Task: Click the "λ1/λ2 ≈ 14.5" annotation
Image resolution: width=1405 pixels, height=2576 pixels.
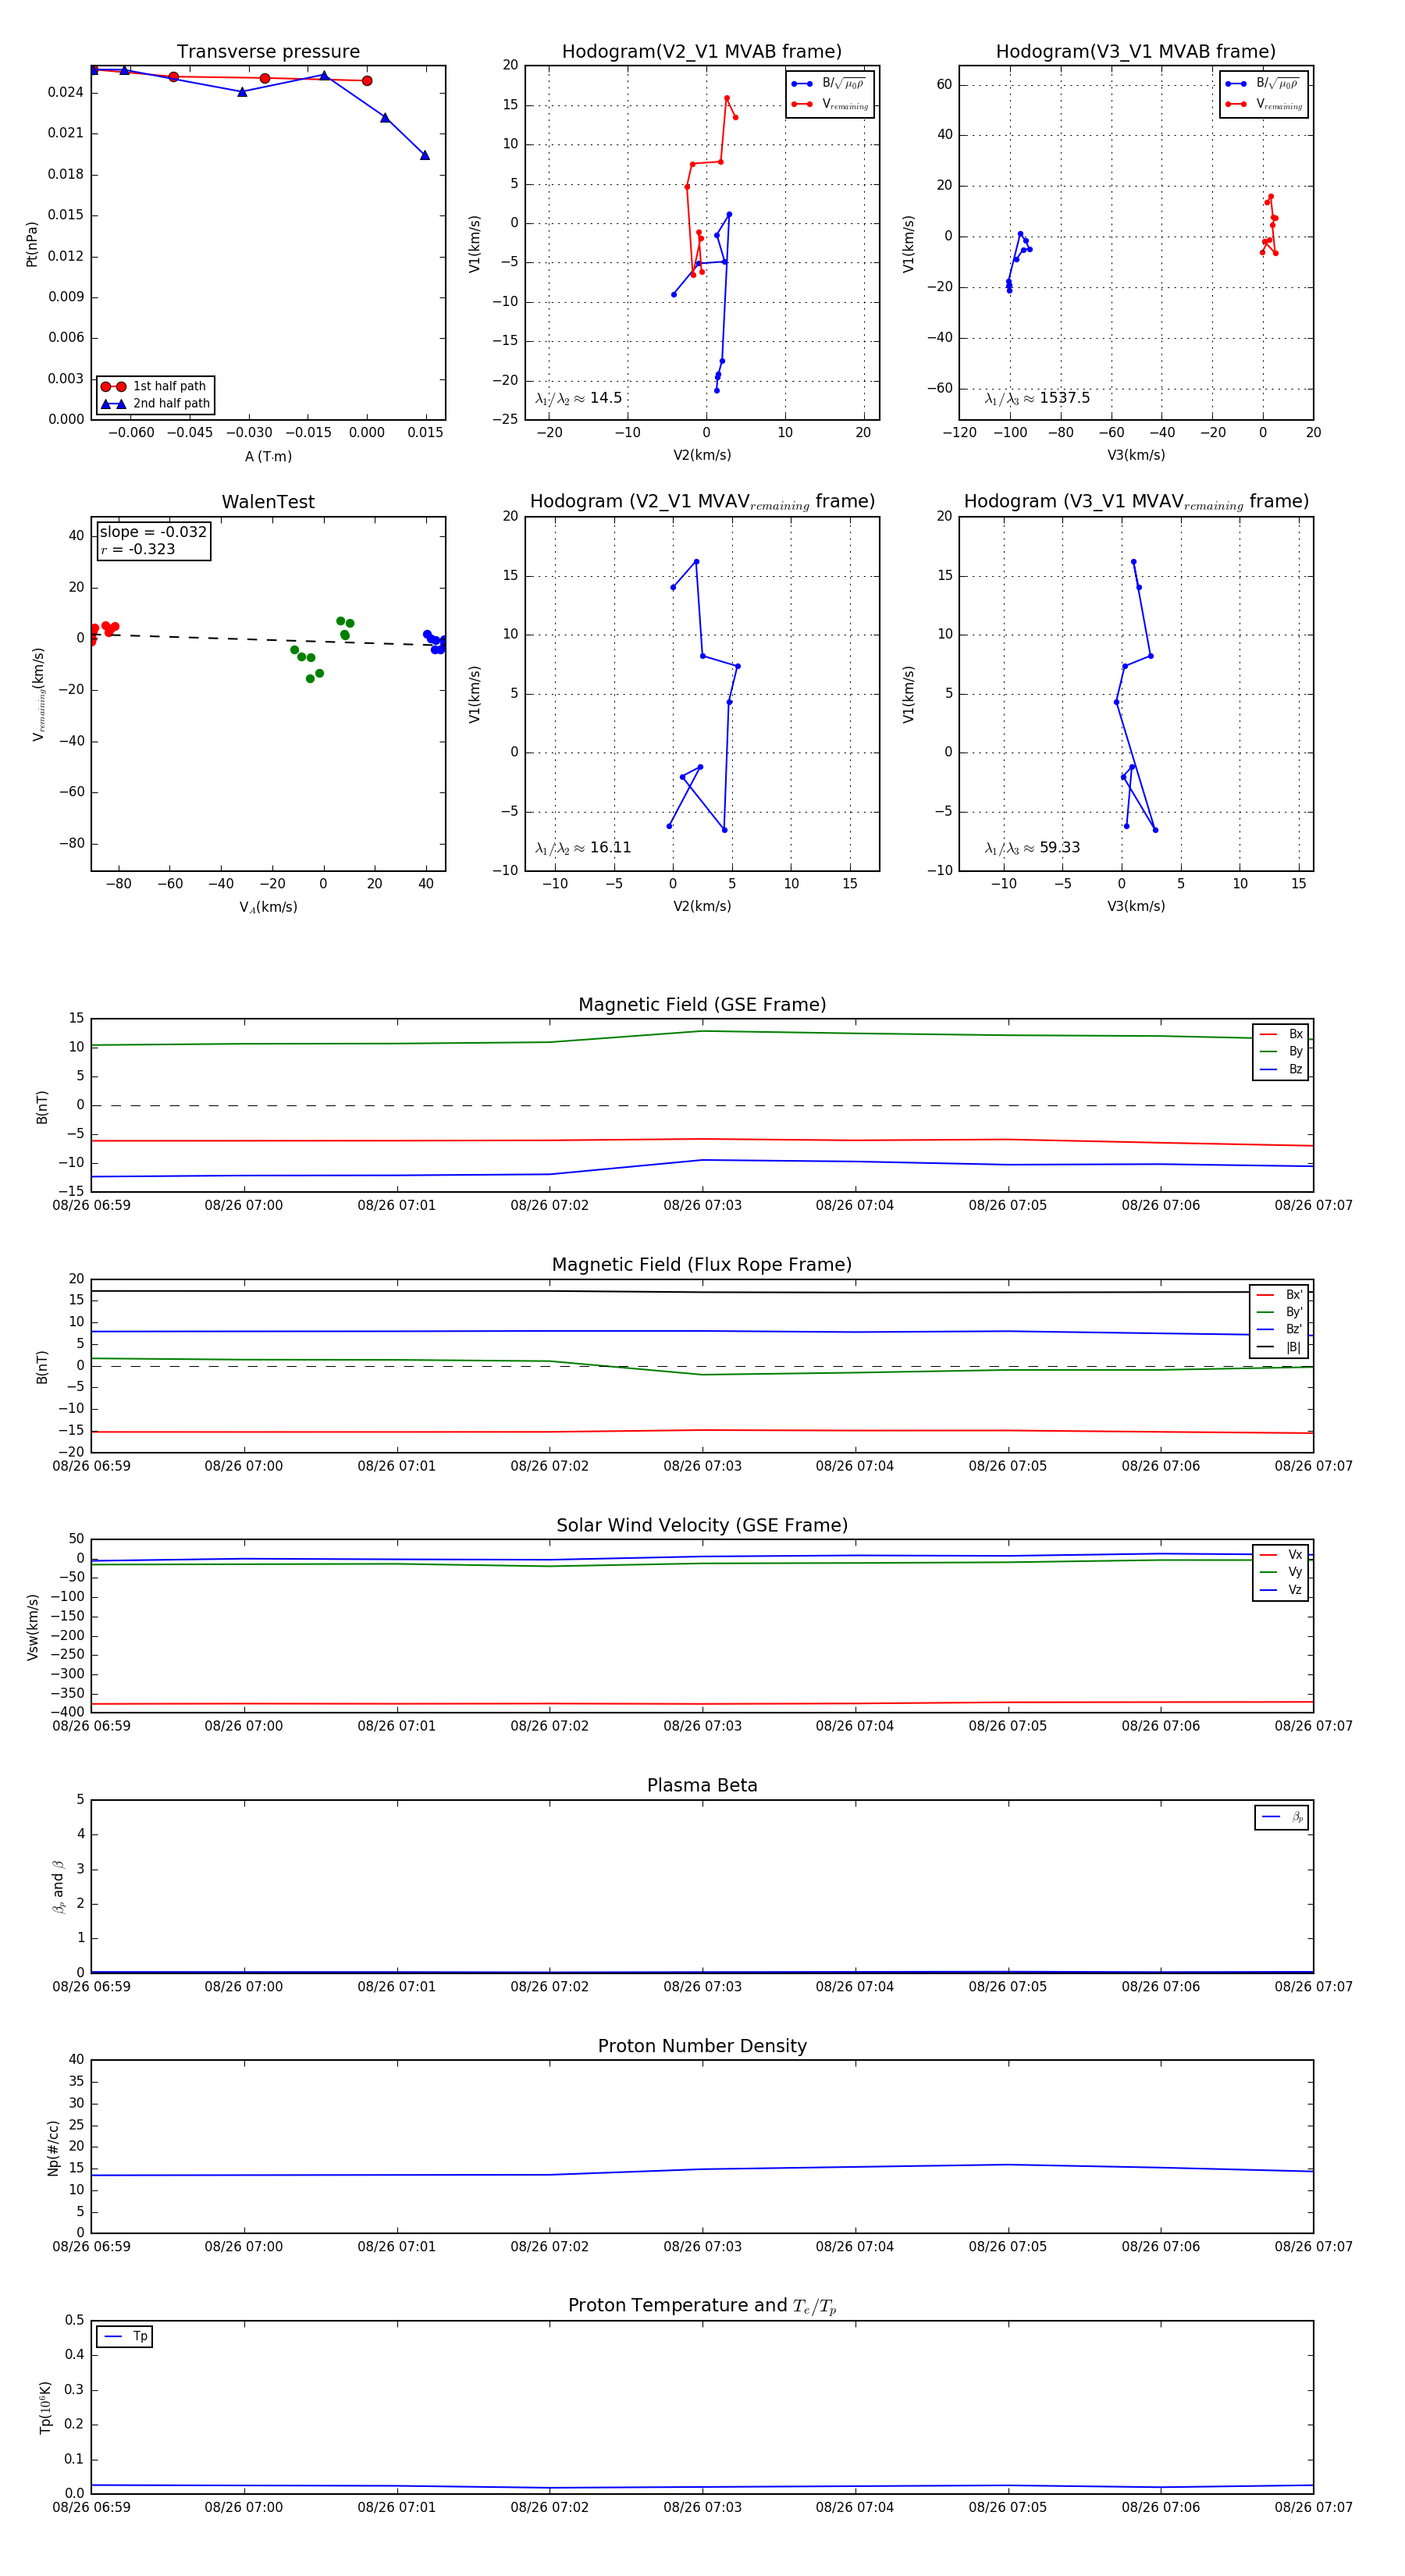Action: pos(578,398)
